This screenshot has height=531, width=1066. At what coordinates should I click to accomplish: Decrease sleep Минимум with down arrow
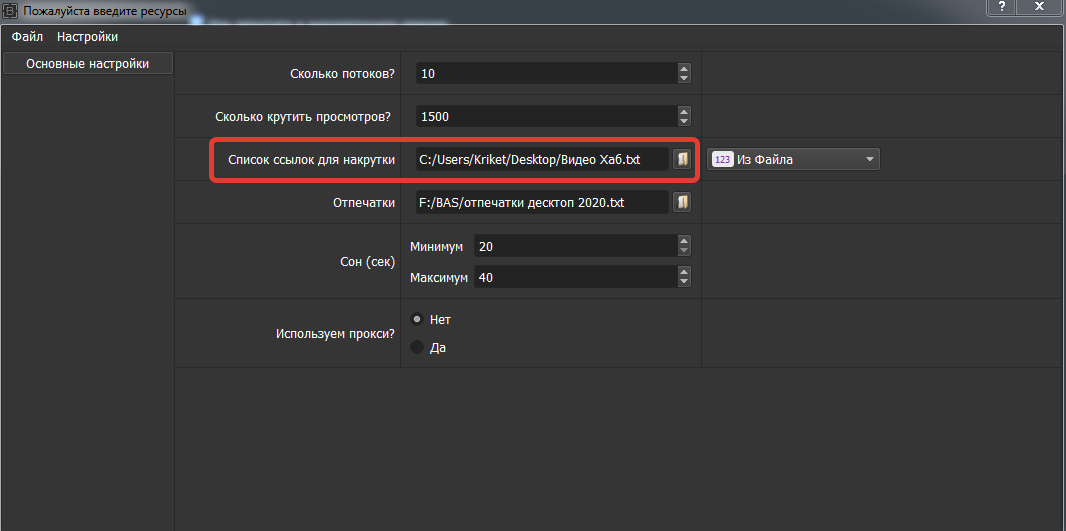click(684, 251)
